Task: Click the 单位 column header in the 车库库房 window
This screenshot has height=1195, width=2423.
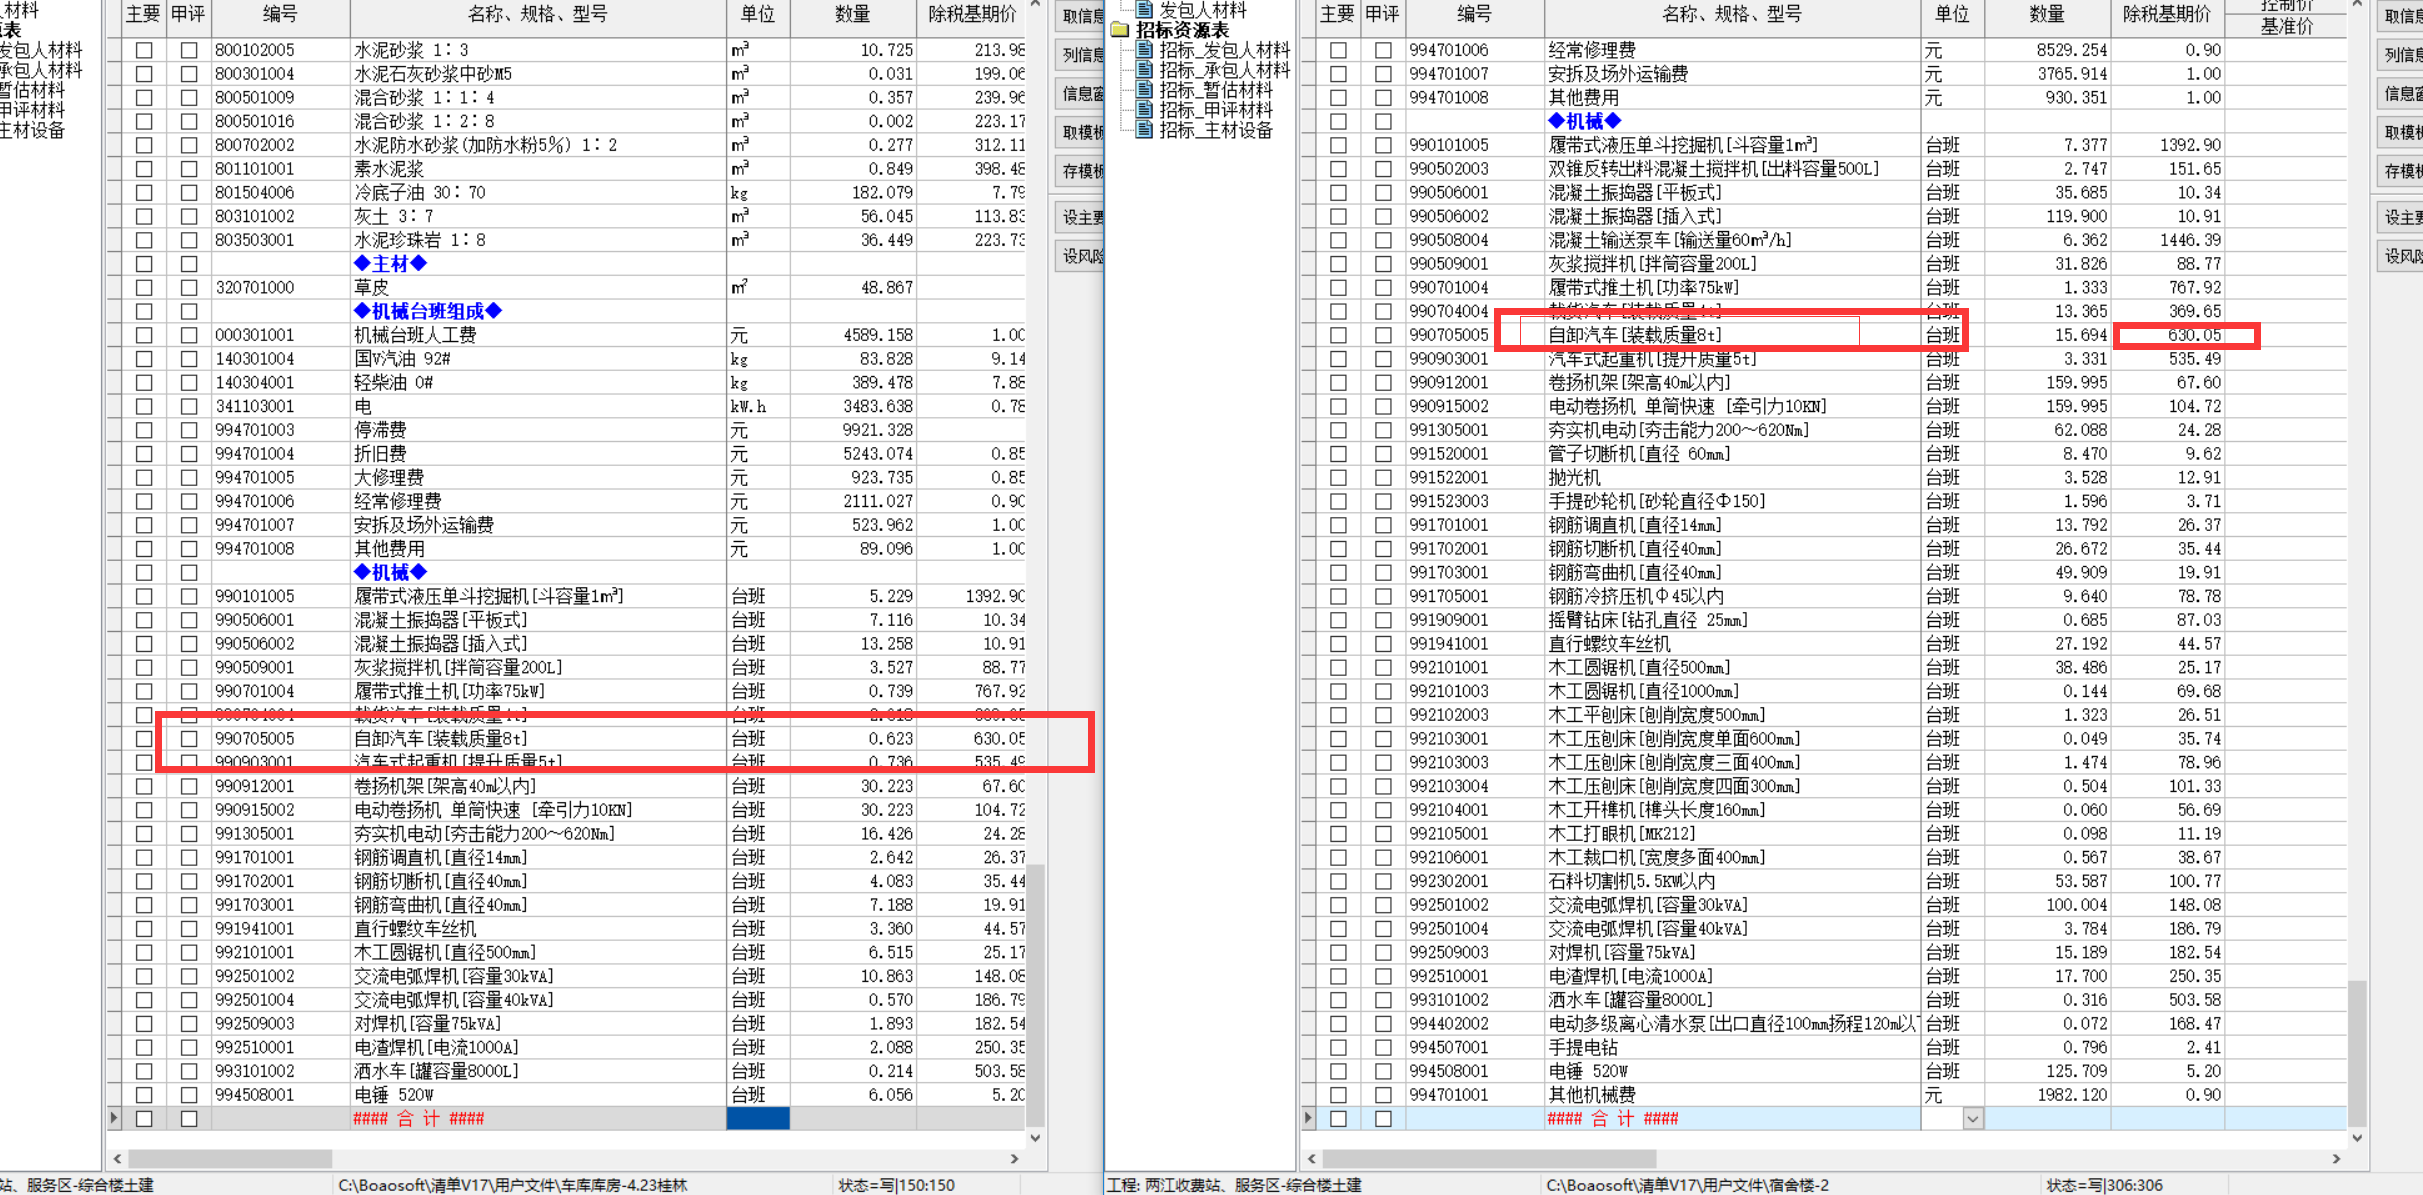Action: tap(757, 15)
